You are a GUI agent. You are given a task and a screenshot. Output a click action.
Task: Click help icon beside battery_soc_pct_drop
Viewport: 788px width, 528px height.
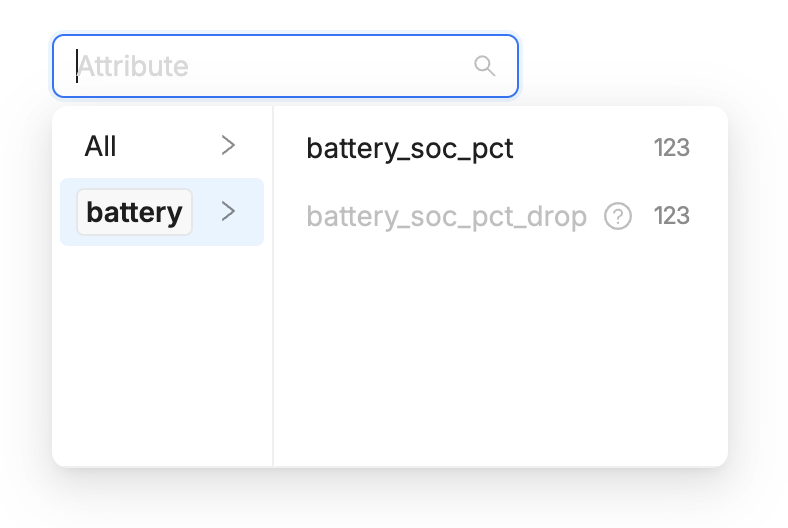point(618,216)
